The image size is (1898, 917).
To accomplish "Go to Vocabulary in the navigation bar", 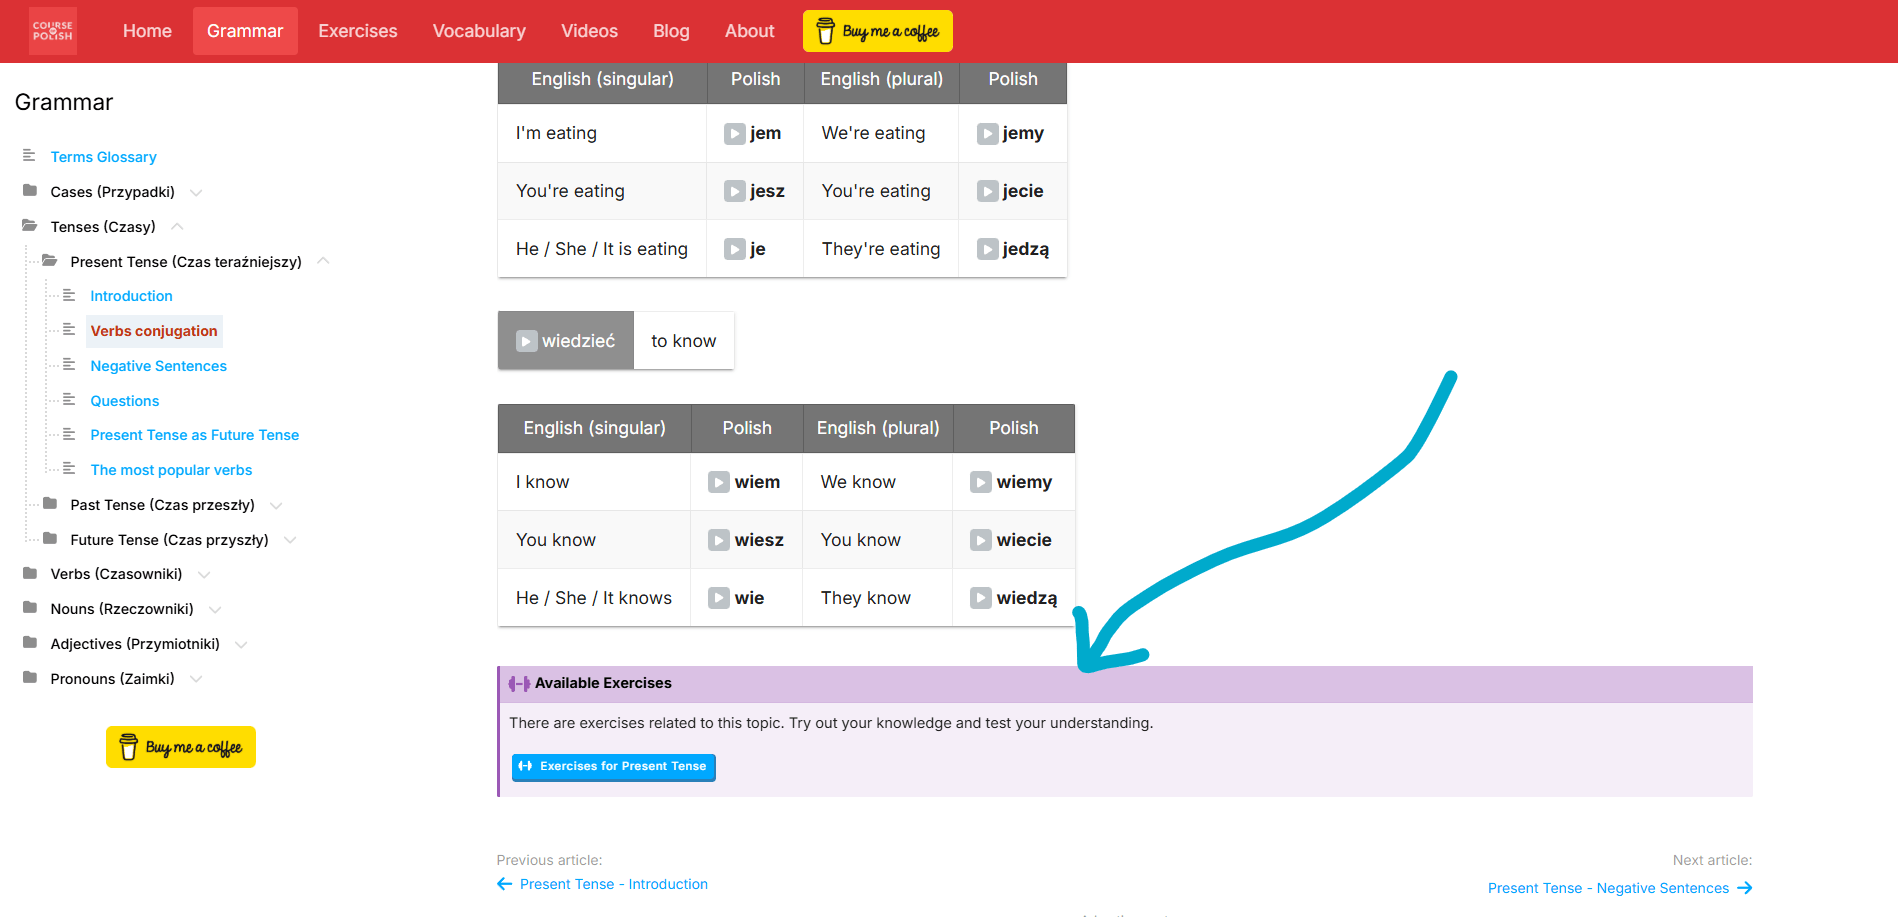I will (x=479, y=31).
